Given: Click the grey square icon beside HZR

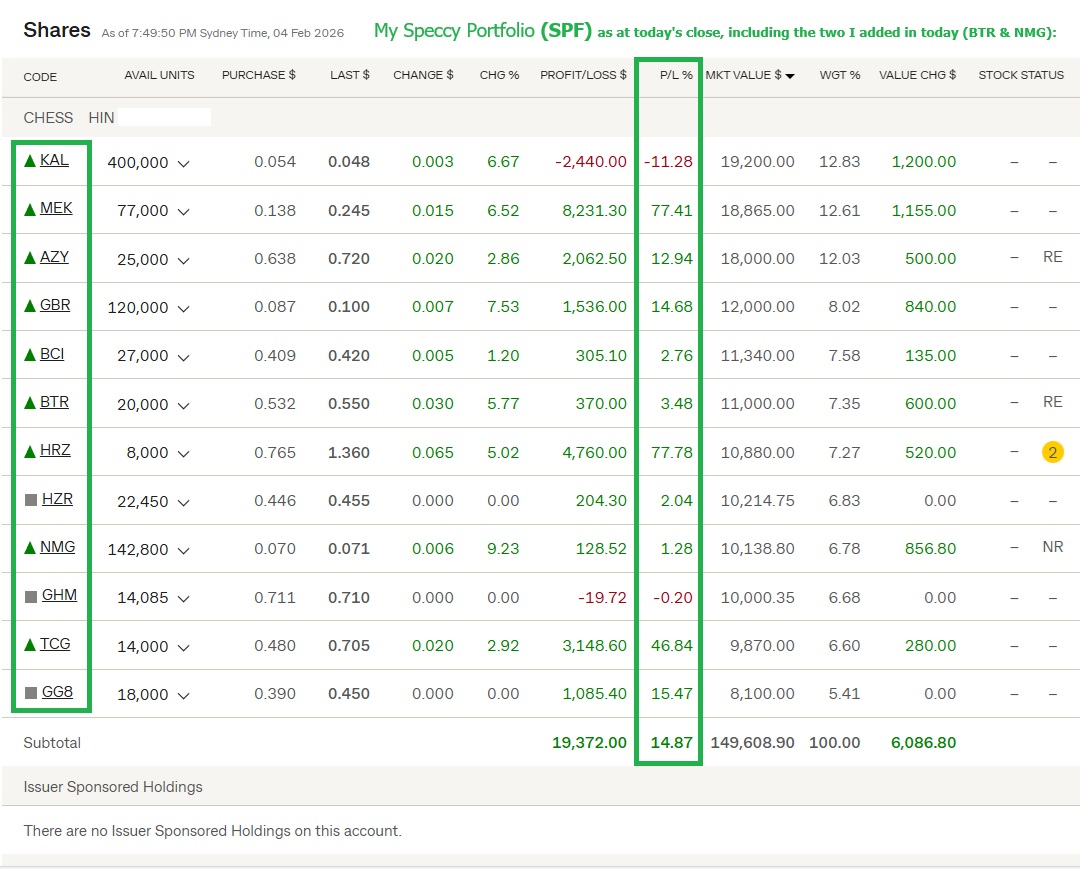Looking at the screenshot, I should (30, 500).
